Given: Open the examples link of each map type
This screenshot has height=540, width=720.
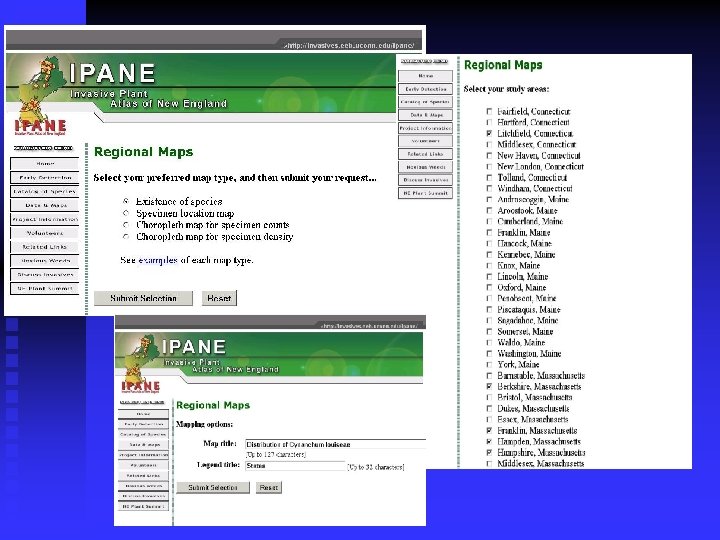Looking at the screenshot, I should tap(158, 260).
